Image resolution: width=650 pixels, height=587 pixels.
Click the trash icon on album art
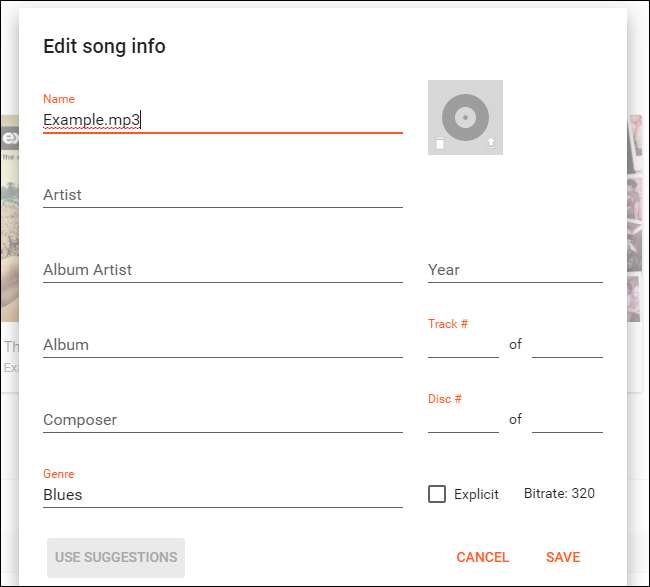440,143
